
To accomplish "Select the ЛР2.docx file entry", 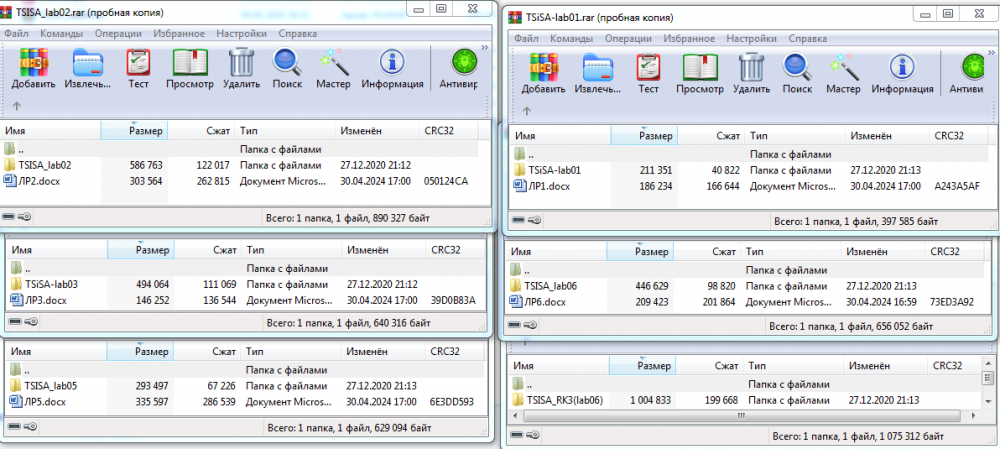I will 37,181.
